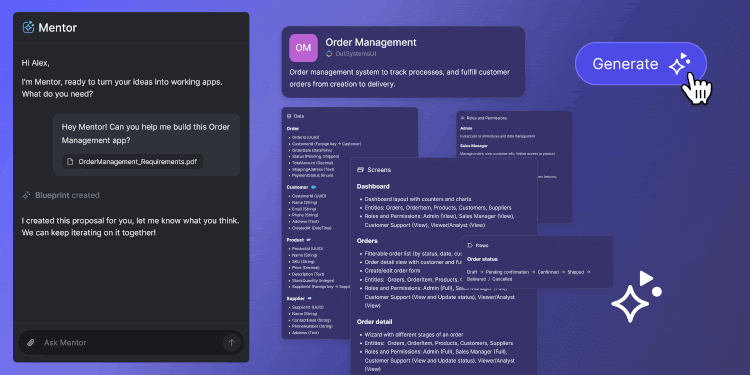Screen dimensions: 750x375
Task: Click 'I created this proposal for you' message
Action: coord(131,227)
